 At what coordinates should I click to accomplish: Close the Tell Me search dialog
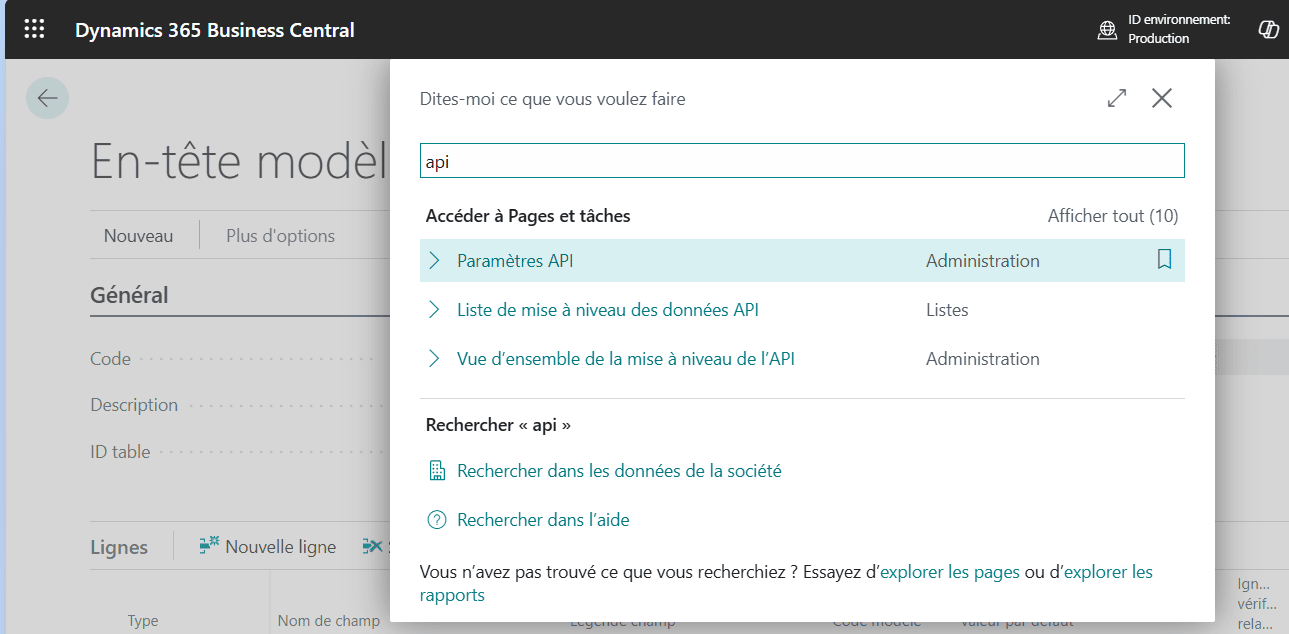[1161, 98]
